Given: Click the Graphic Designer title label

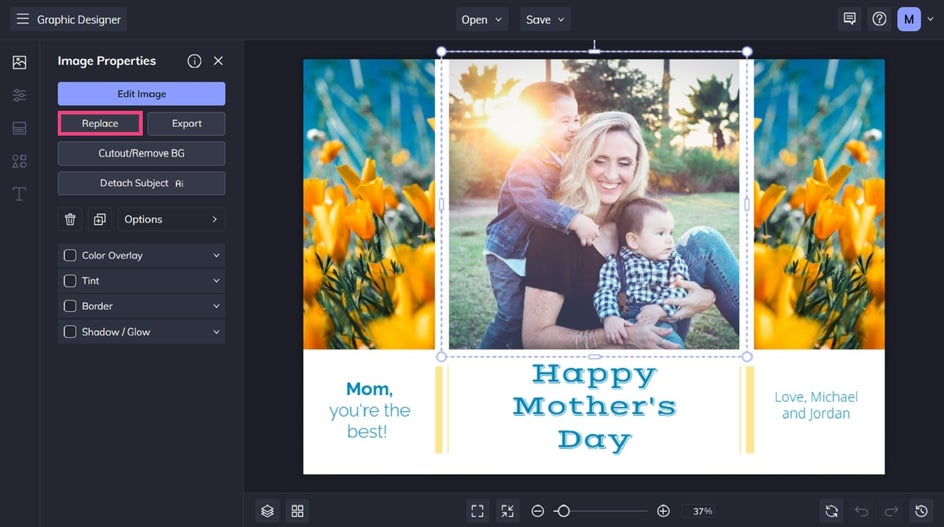Looking at the screenshot, I should tap(79, 19).
